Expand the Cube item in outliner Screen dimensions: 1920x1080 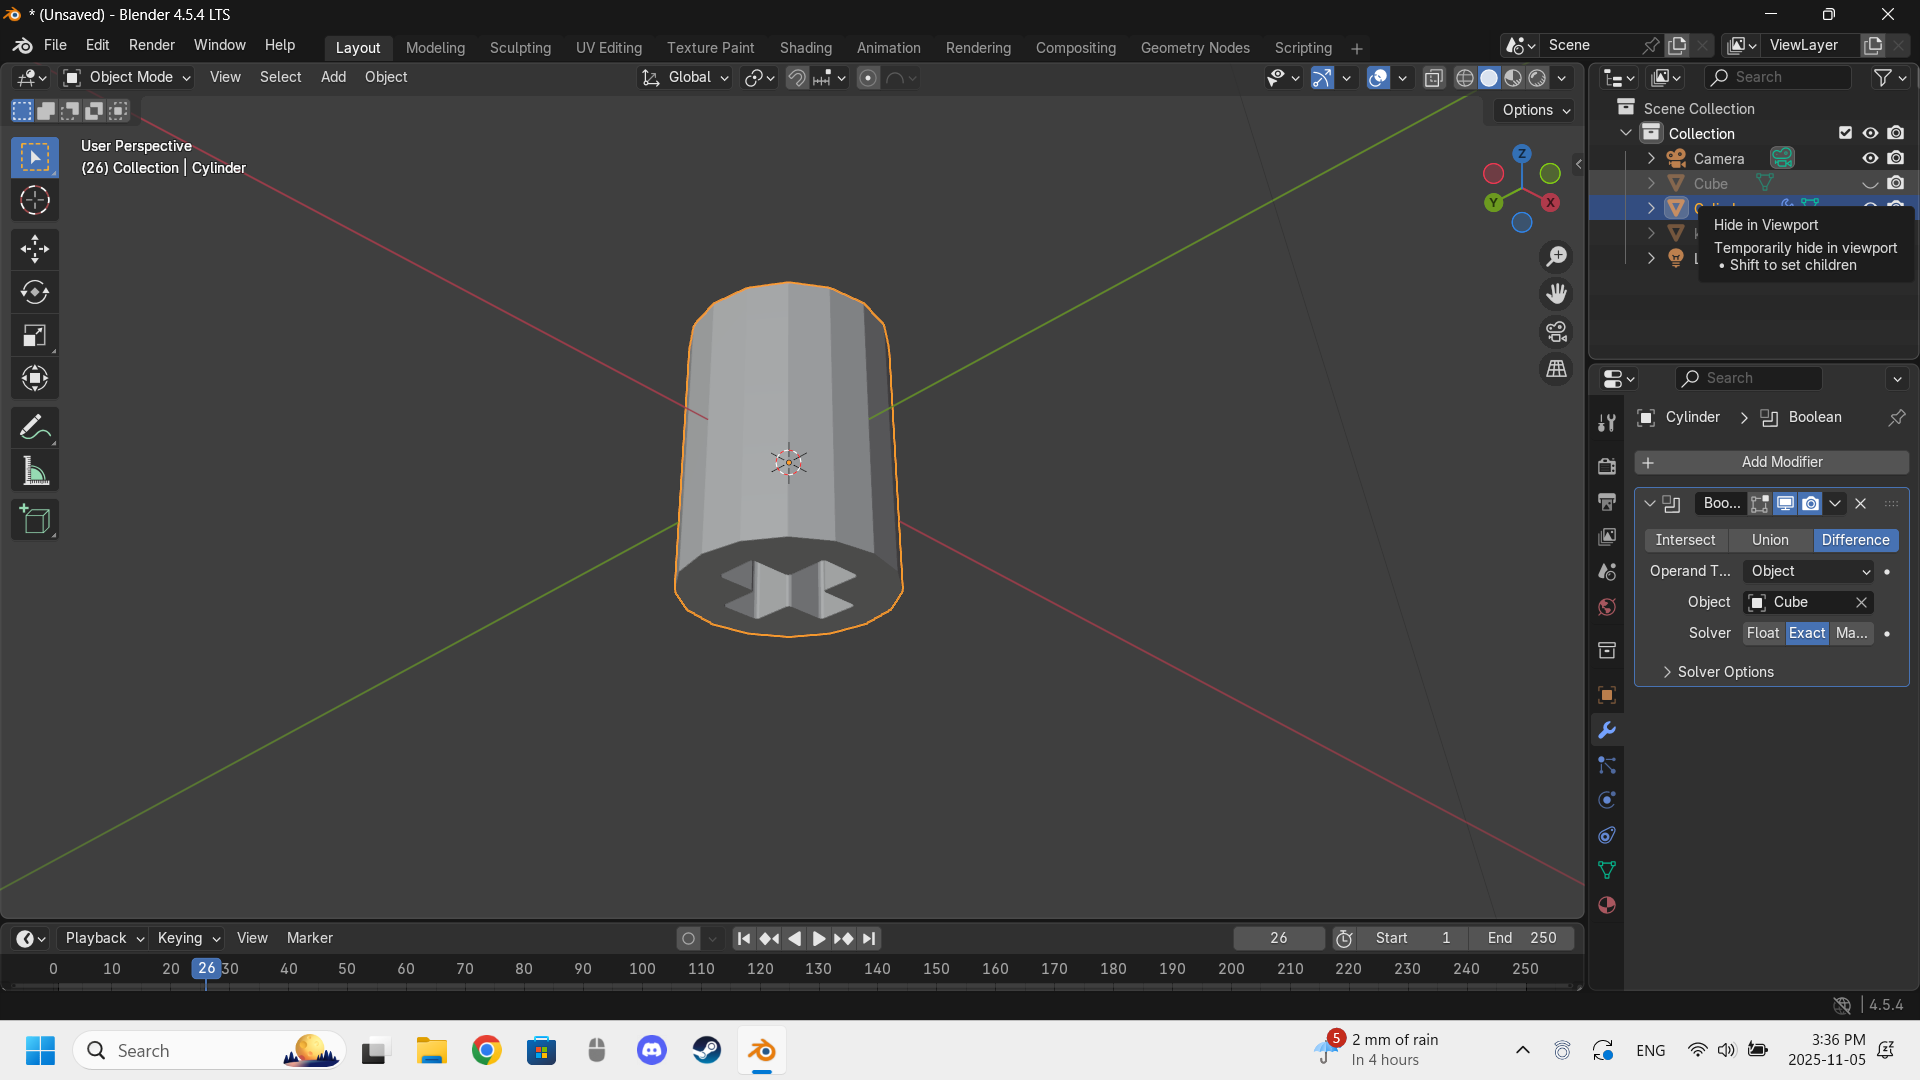click(1651, 184)
